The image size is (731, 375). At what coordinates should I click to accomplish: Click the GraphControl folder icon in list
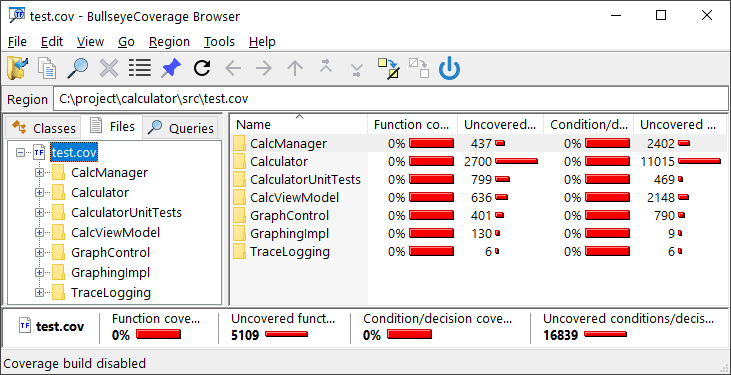[240, 215]
